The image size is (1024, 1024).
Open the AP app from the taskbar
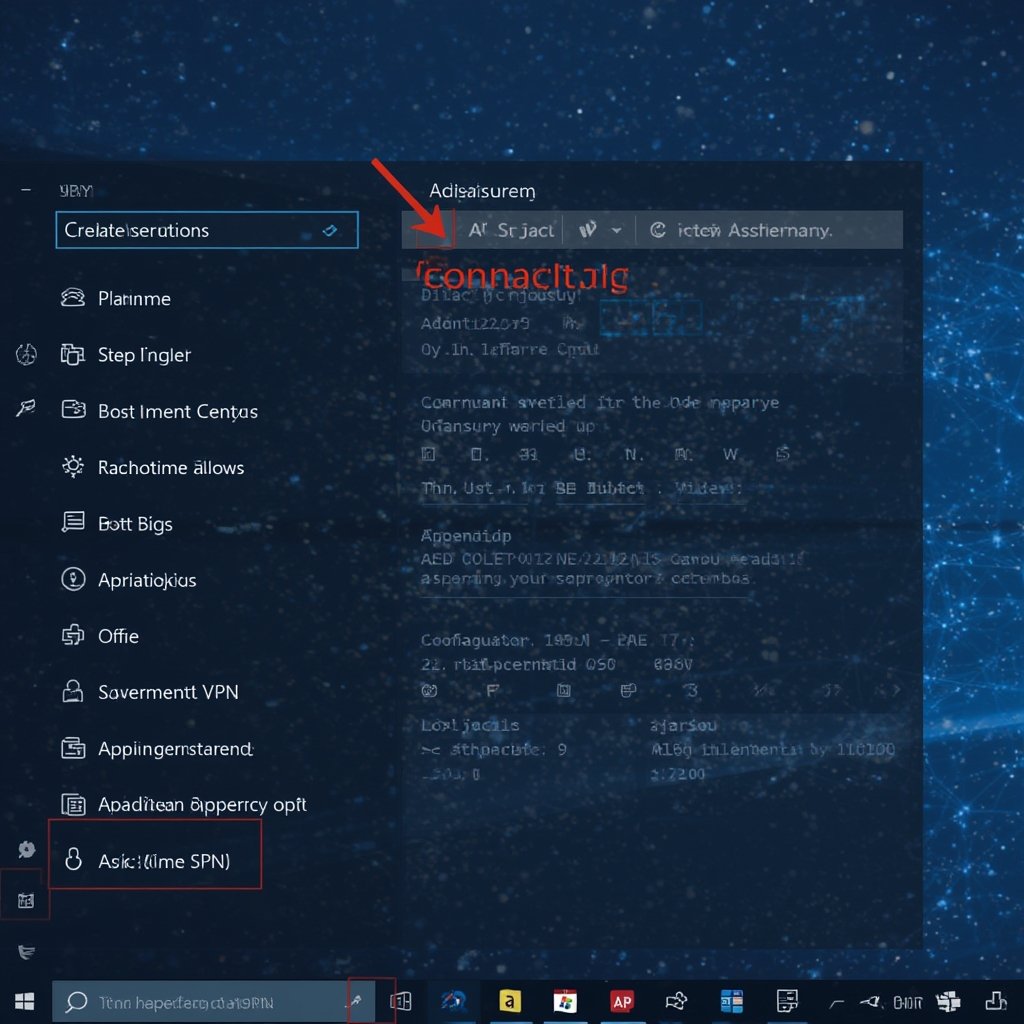pyautogui.click(x=622, y=1000)
